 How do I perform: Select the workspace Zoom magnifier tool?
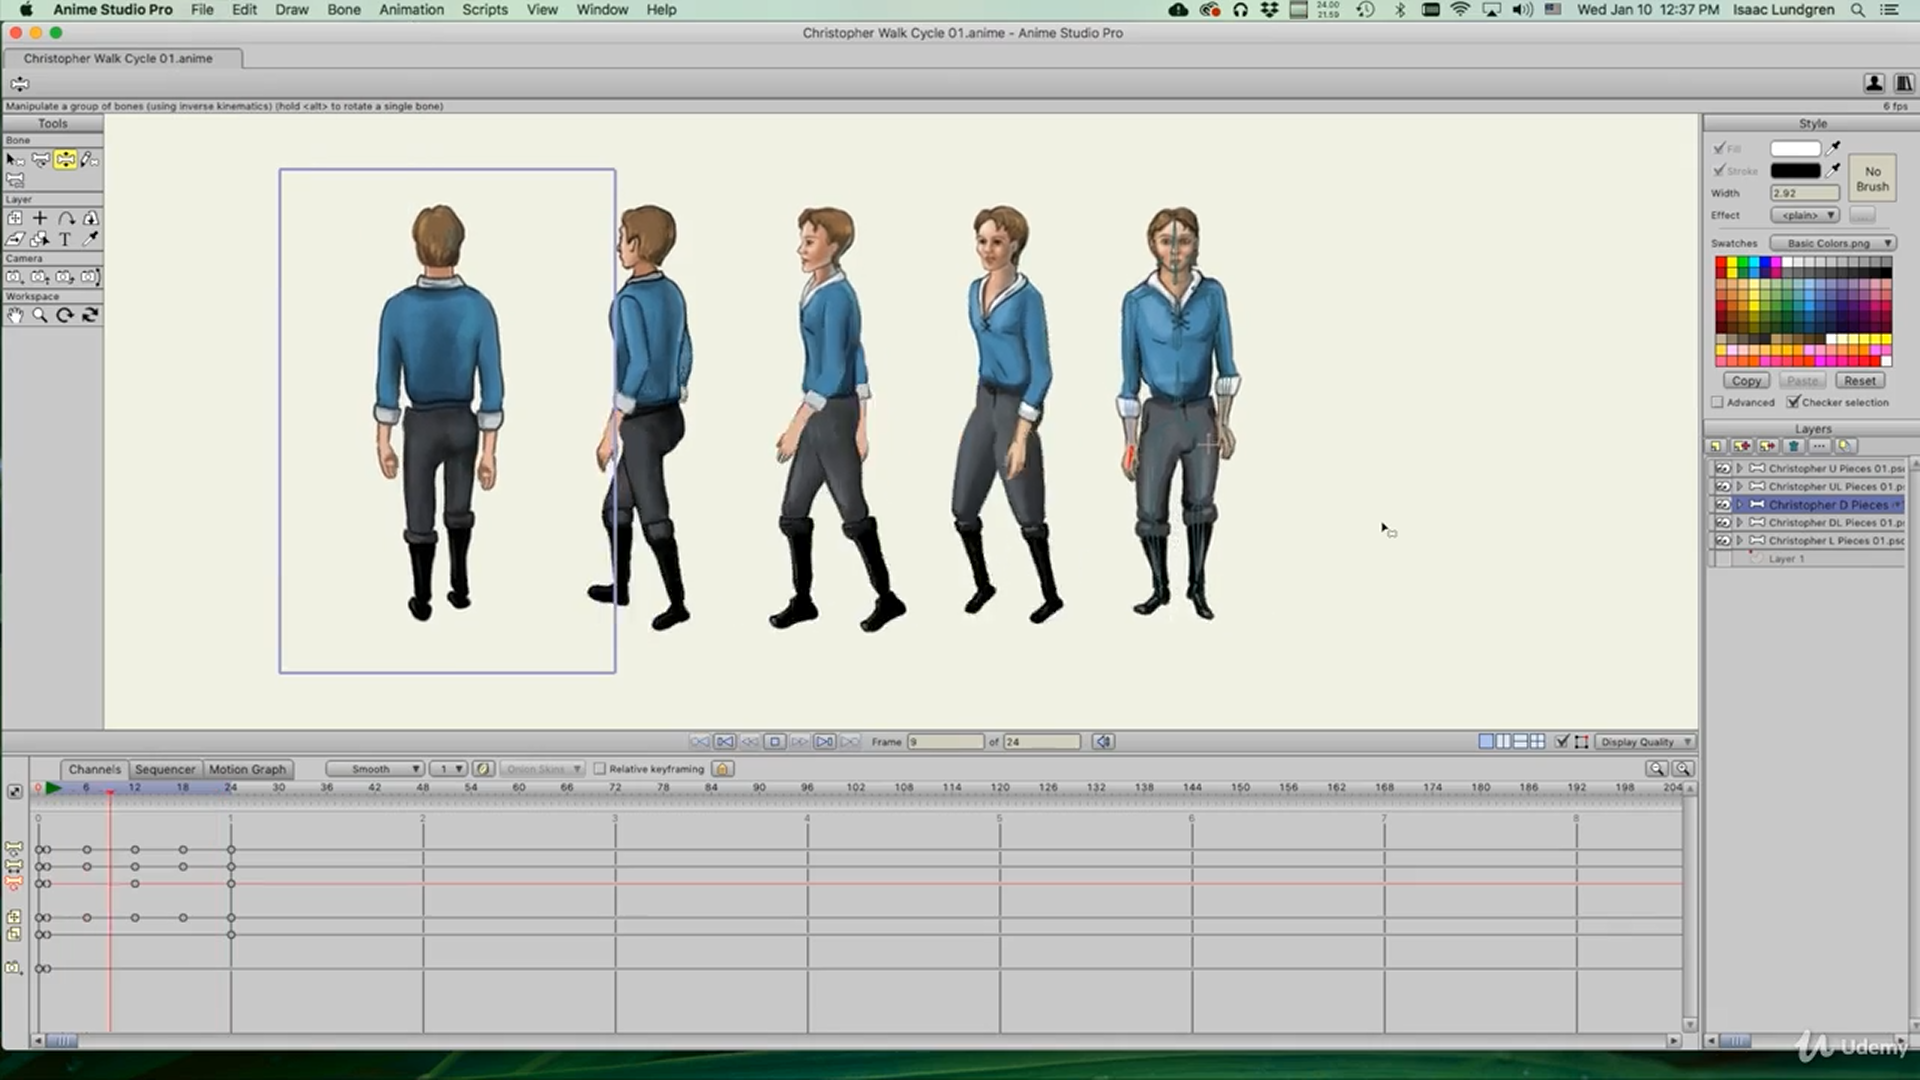[40, 315]
